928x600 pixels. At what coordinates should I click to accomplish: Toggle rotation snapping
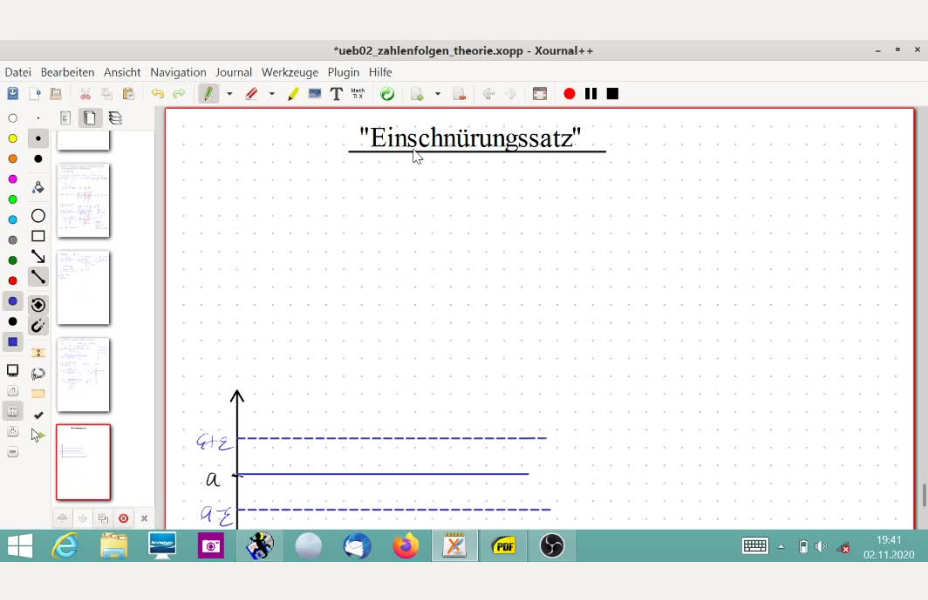point(38,305)
